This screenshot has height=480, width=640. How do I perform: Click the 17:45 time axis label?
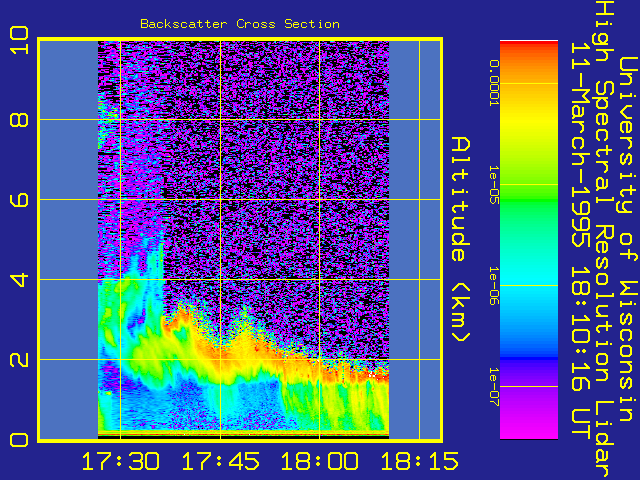click(x=220, y=461)
